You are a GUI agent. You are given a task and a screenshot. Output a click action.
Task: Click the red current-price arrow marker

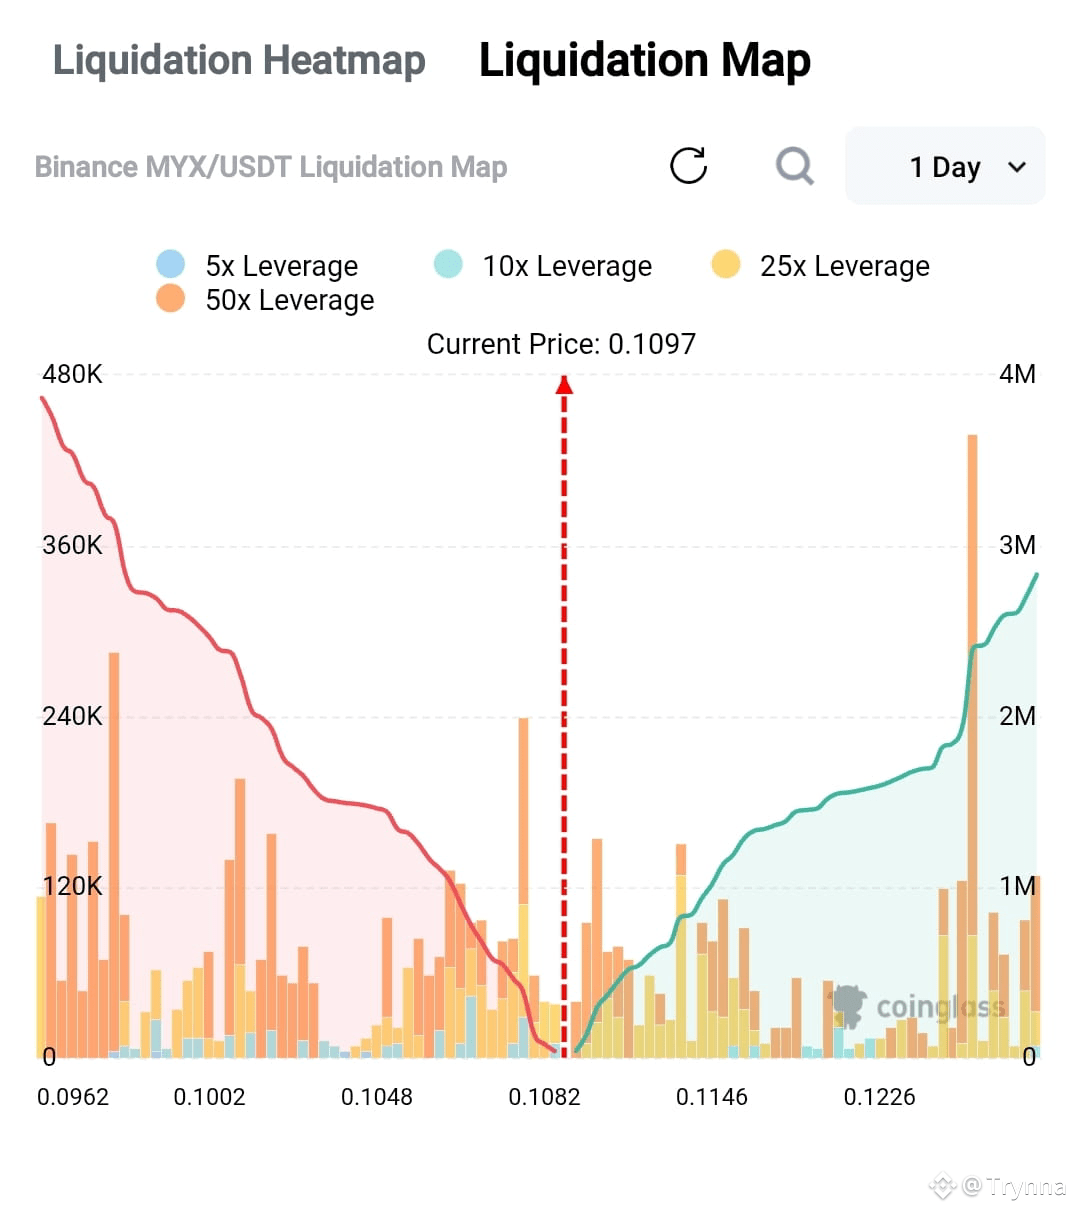coord(564,384)
